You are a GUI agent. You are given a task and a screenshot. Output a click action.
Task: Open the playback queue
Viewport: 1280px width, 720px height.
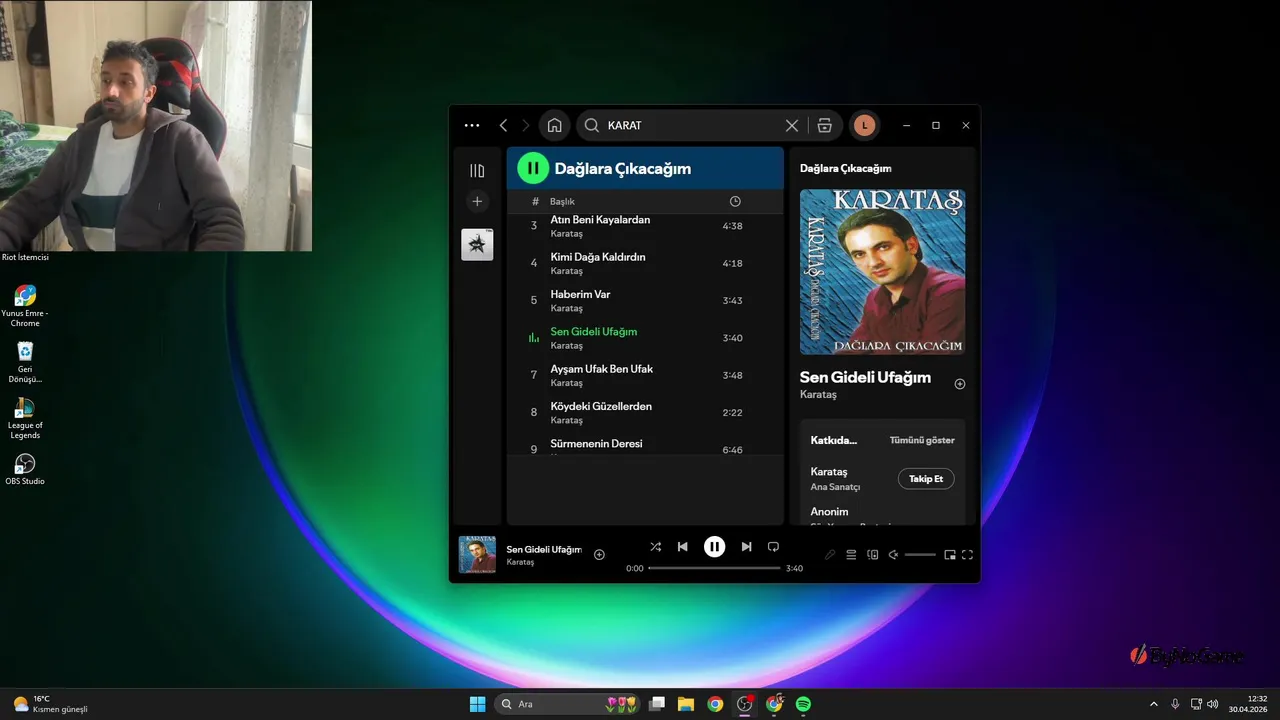851,555
